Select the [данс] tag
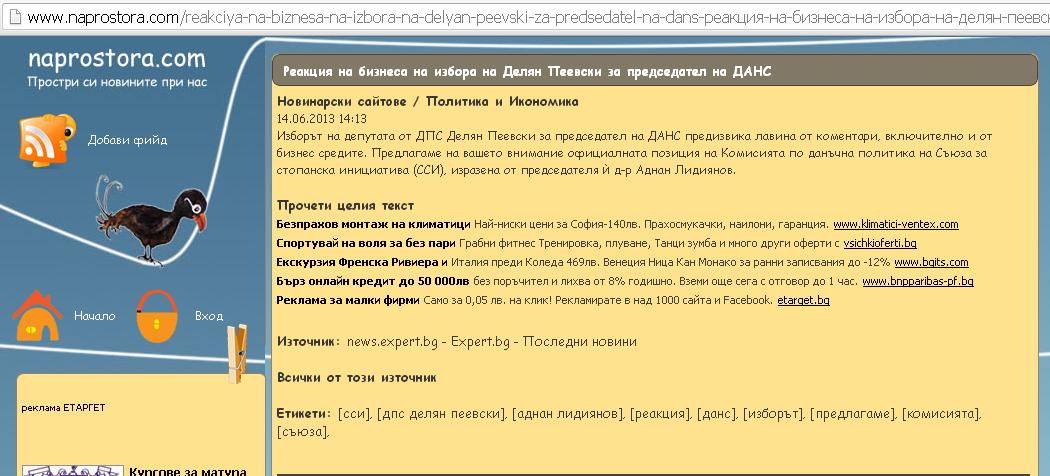1050x476 pixels. (x=717, y=414)
